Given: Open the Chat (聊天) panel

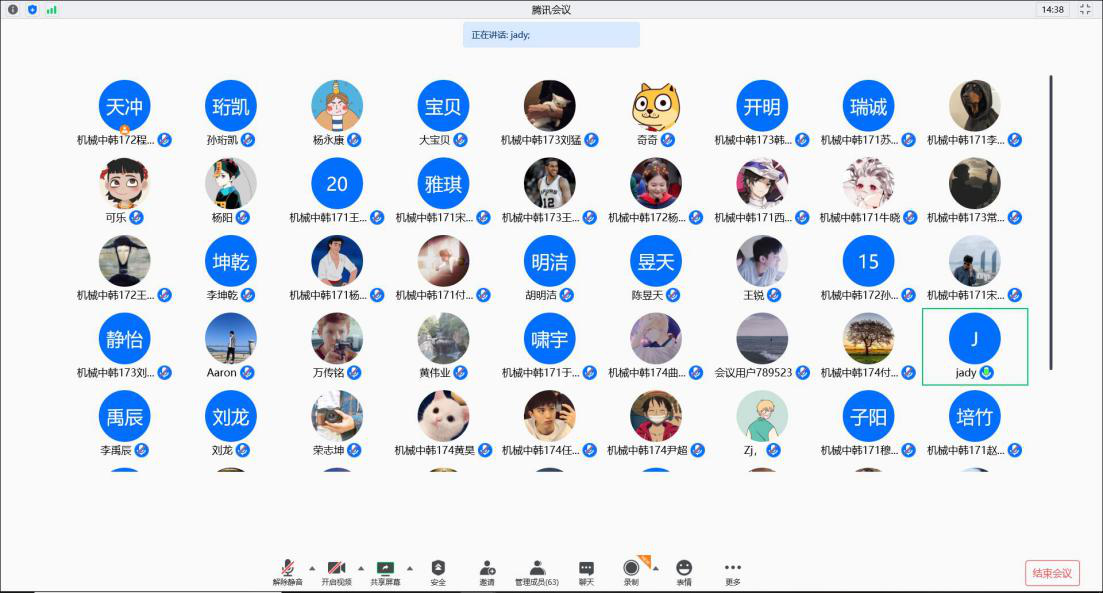Looking at the screenshot, I should coord(586,570).
